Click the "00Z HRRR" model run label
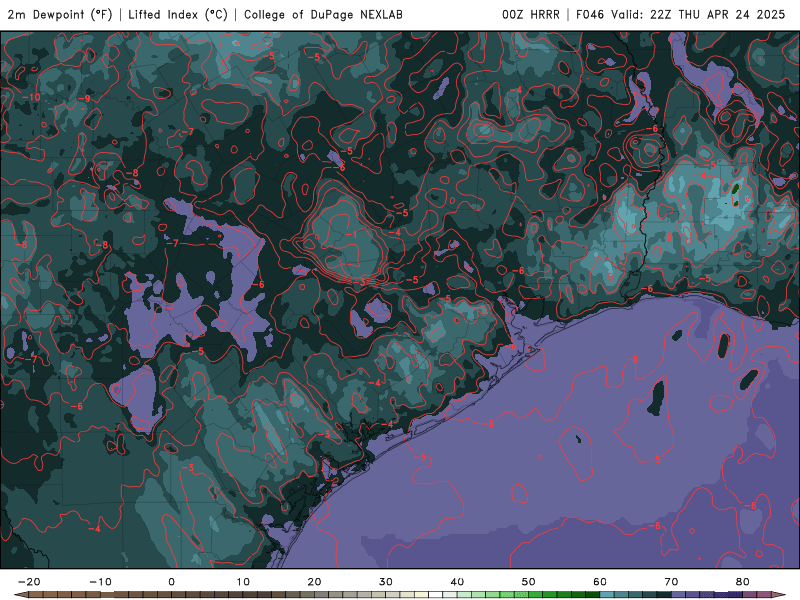 531,14
